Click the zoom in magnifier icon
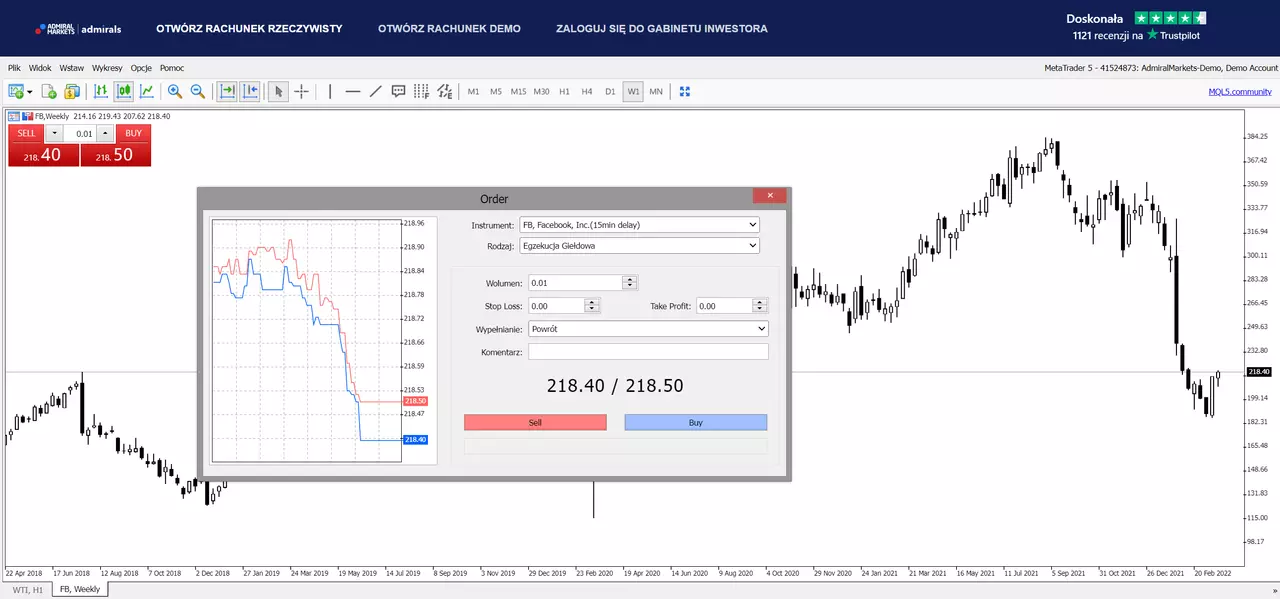The image size is (1280, 599). point(175,91)
